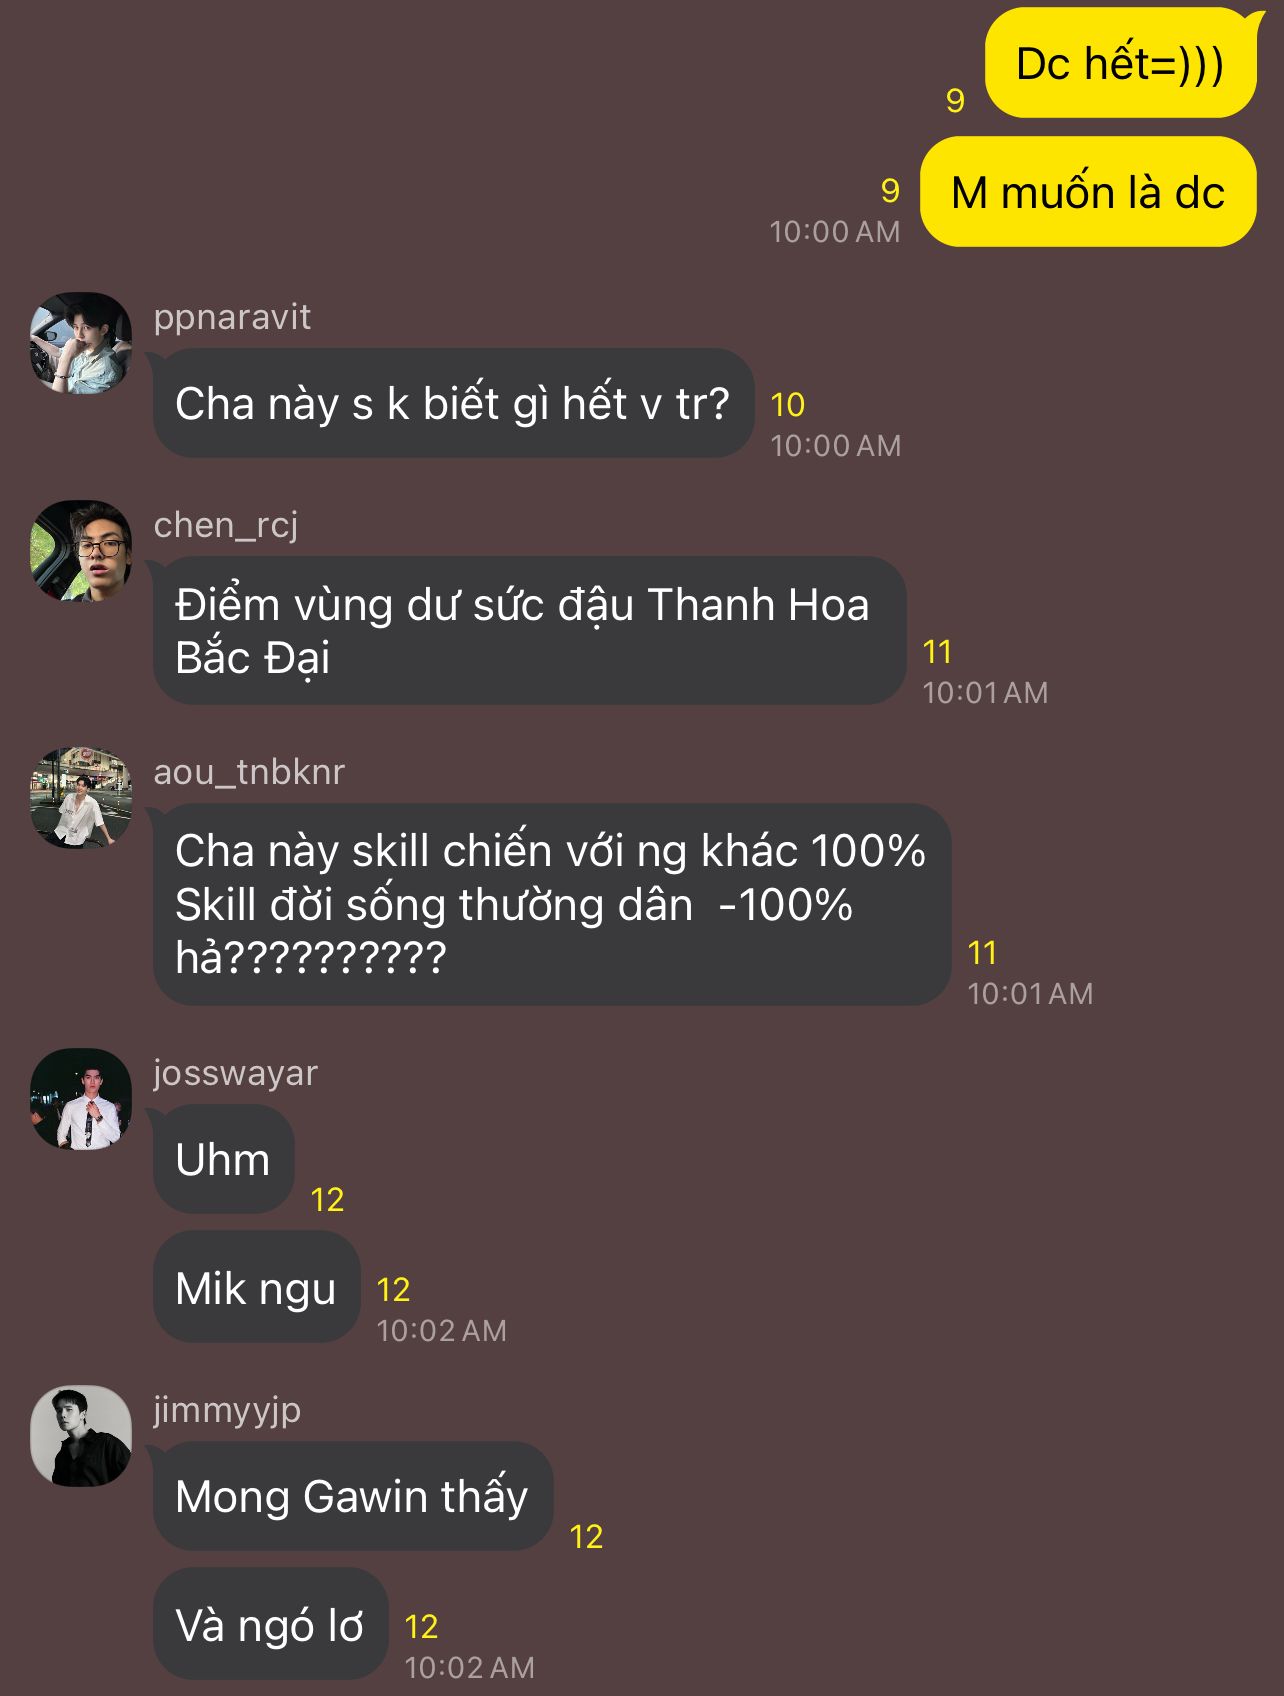Screen dimensions: 1284x1696
Task: Tap message "Cha này s k biết gì hết v tr?"
Action: pos(453,403)
